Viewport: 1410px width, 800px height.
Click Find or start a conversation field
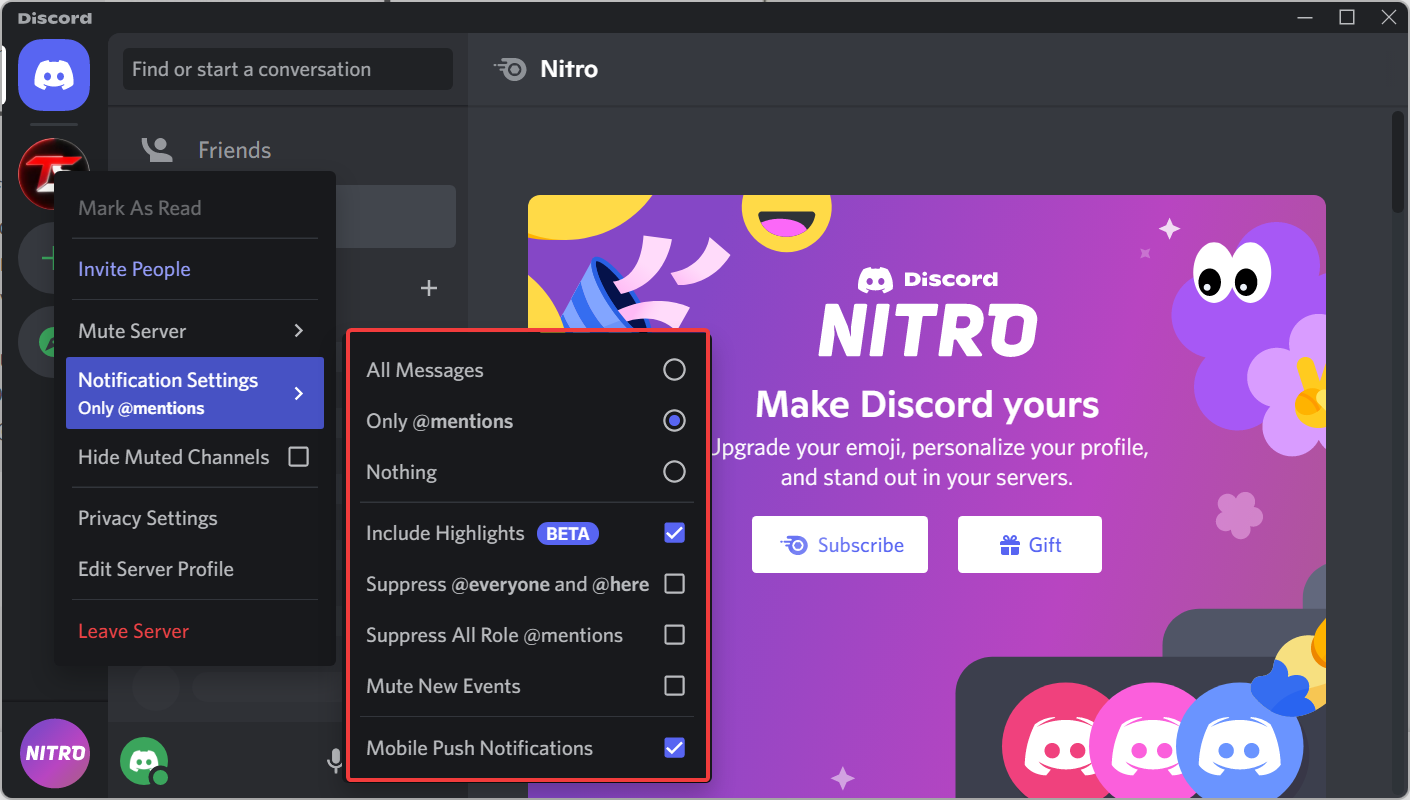[288, 69]
